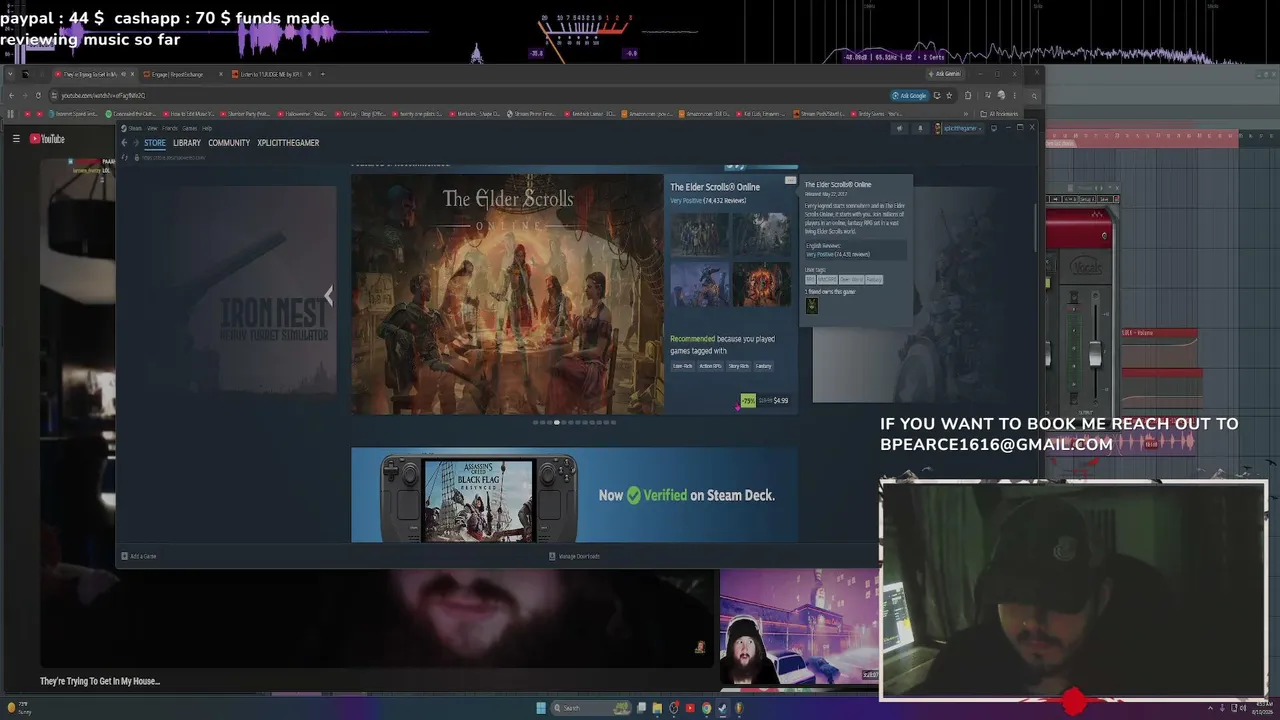The width and height of the screenshot is (1280, 720).
Task: Open Chrome from the Windows taskbar
Action: (706, 708)
